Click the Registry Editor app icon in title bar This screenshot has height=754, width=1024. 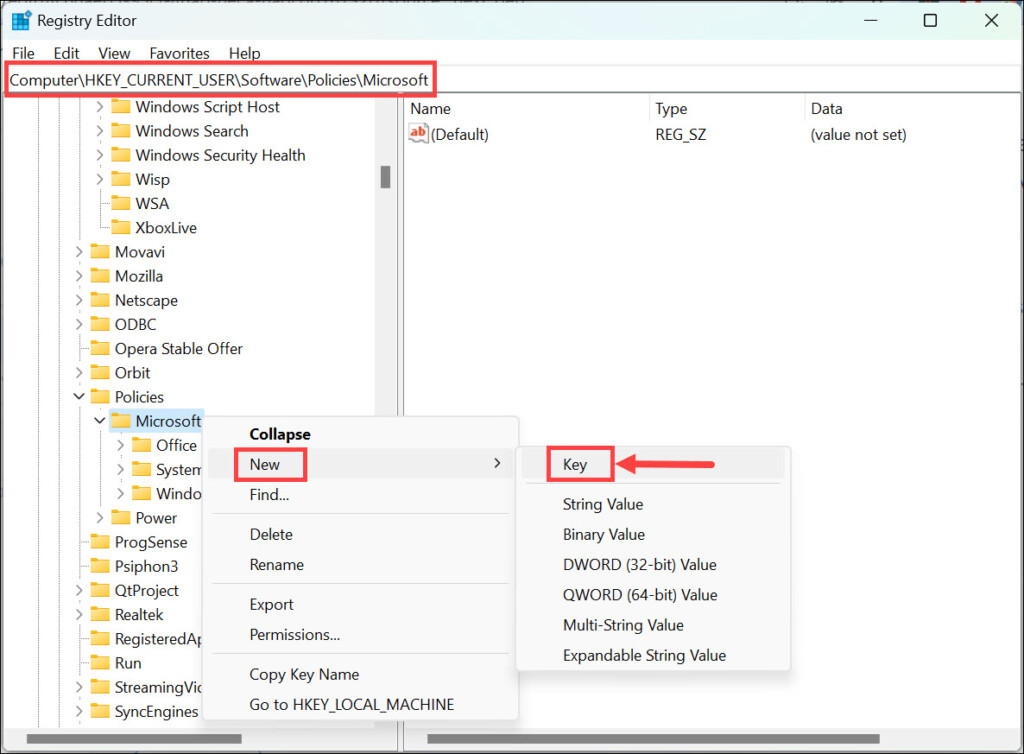[21, 20]
